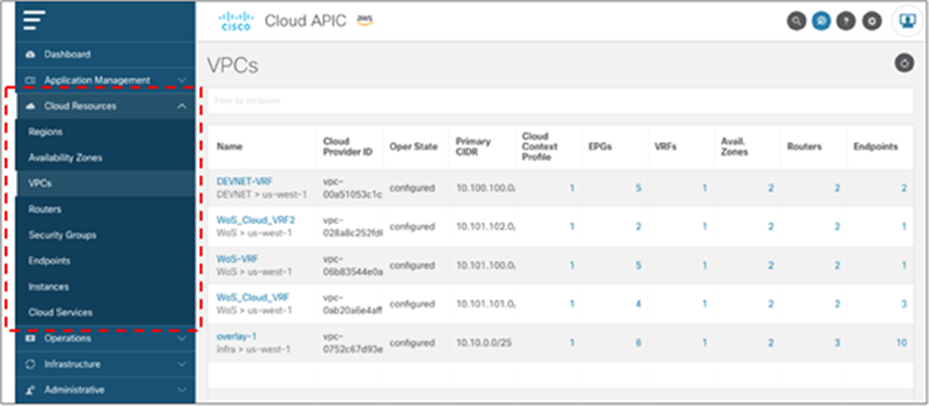Click EPGs count 4 for WoS_Cloud_VRF
Image resolution: width=929 pixels, height=406 pixels.
tap(638, 304)
